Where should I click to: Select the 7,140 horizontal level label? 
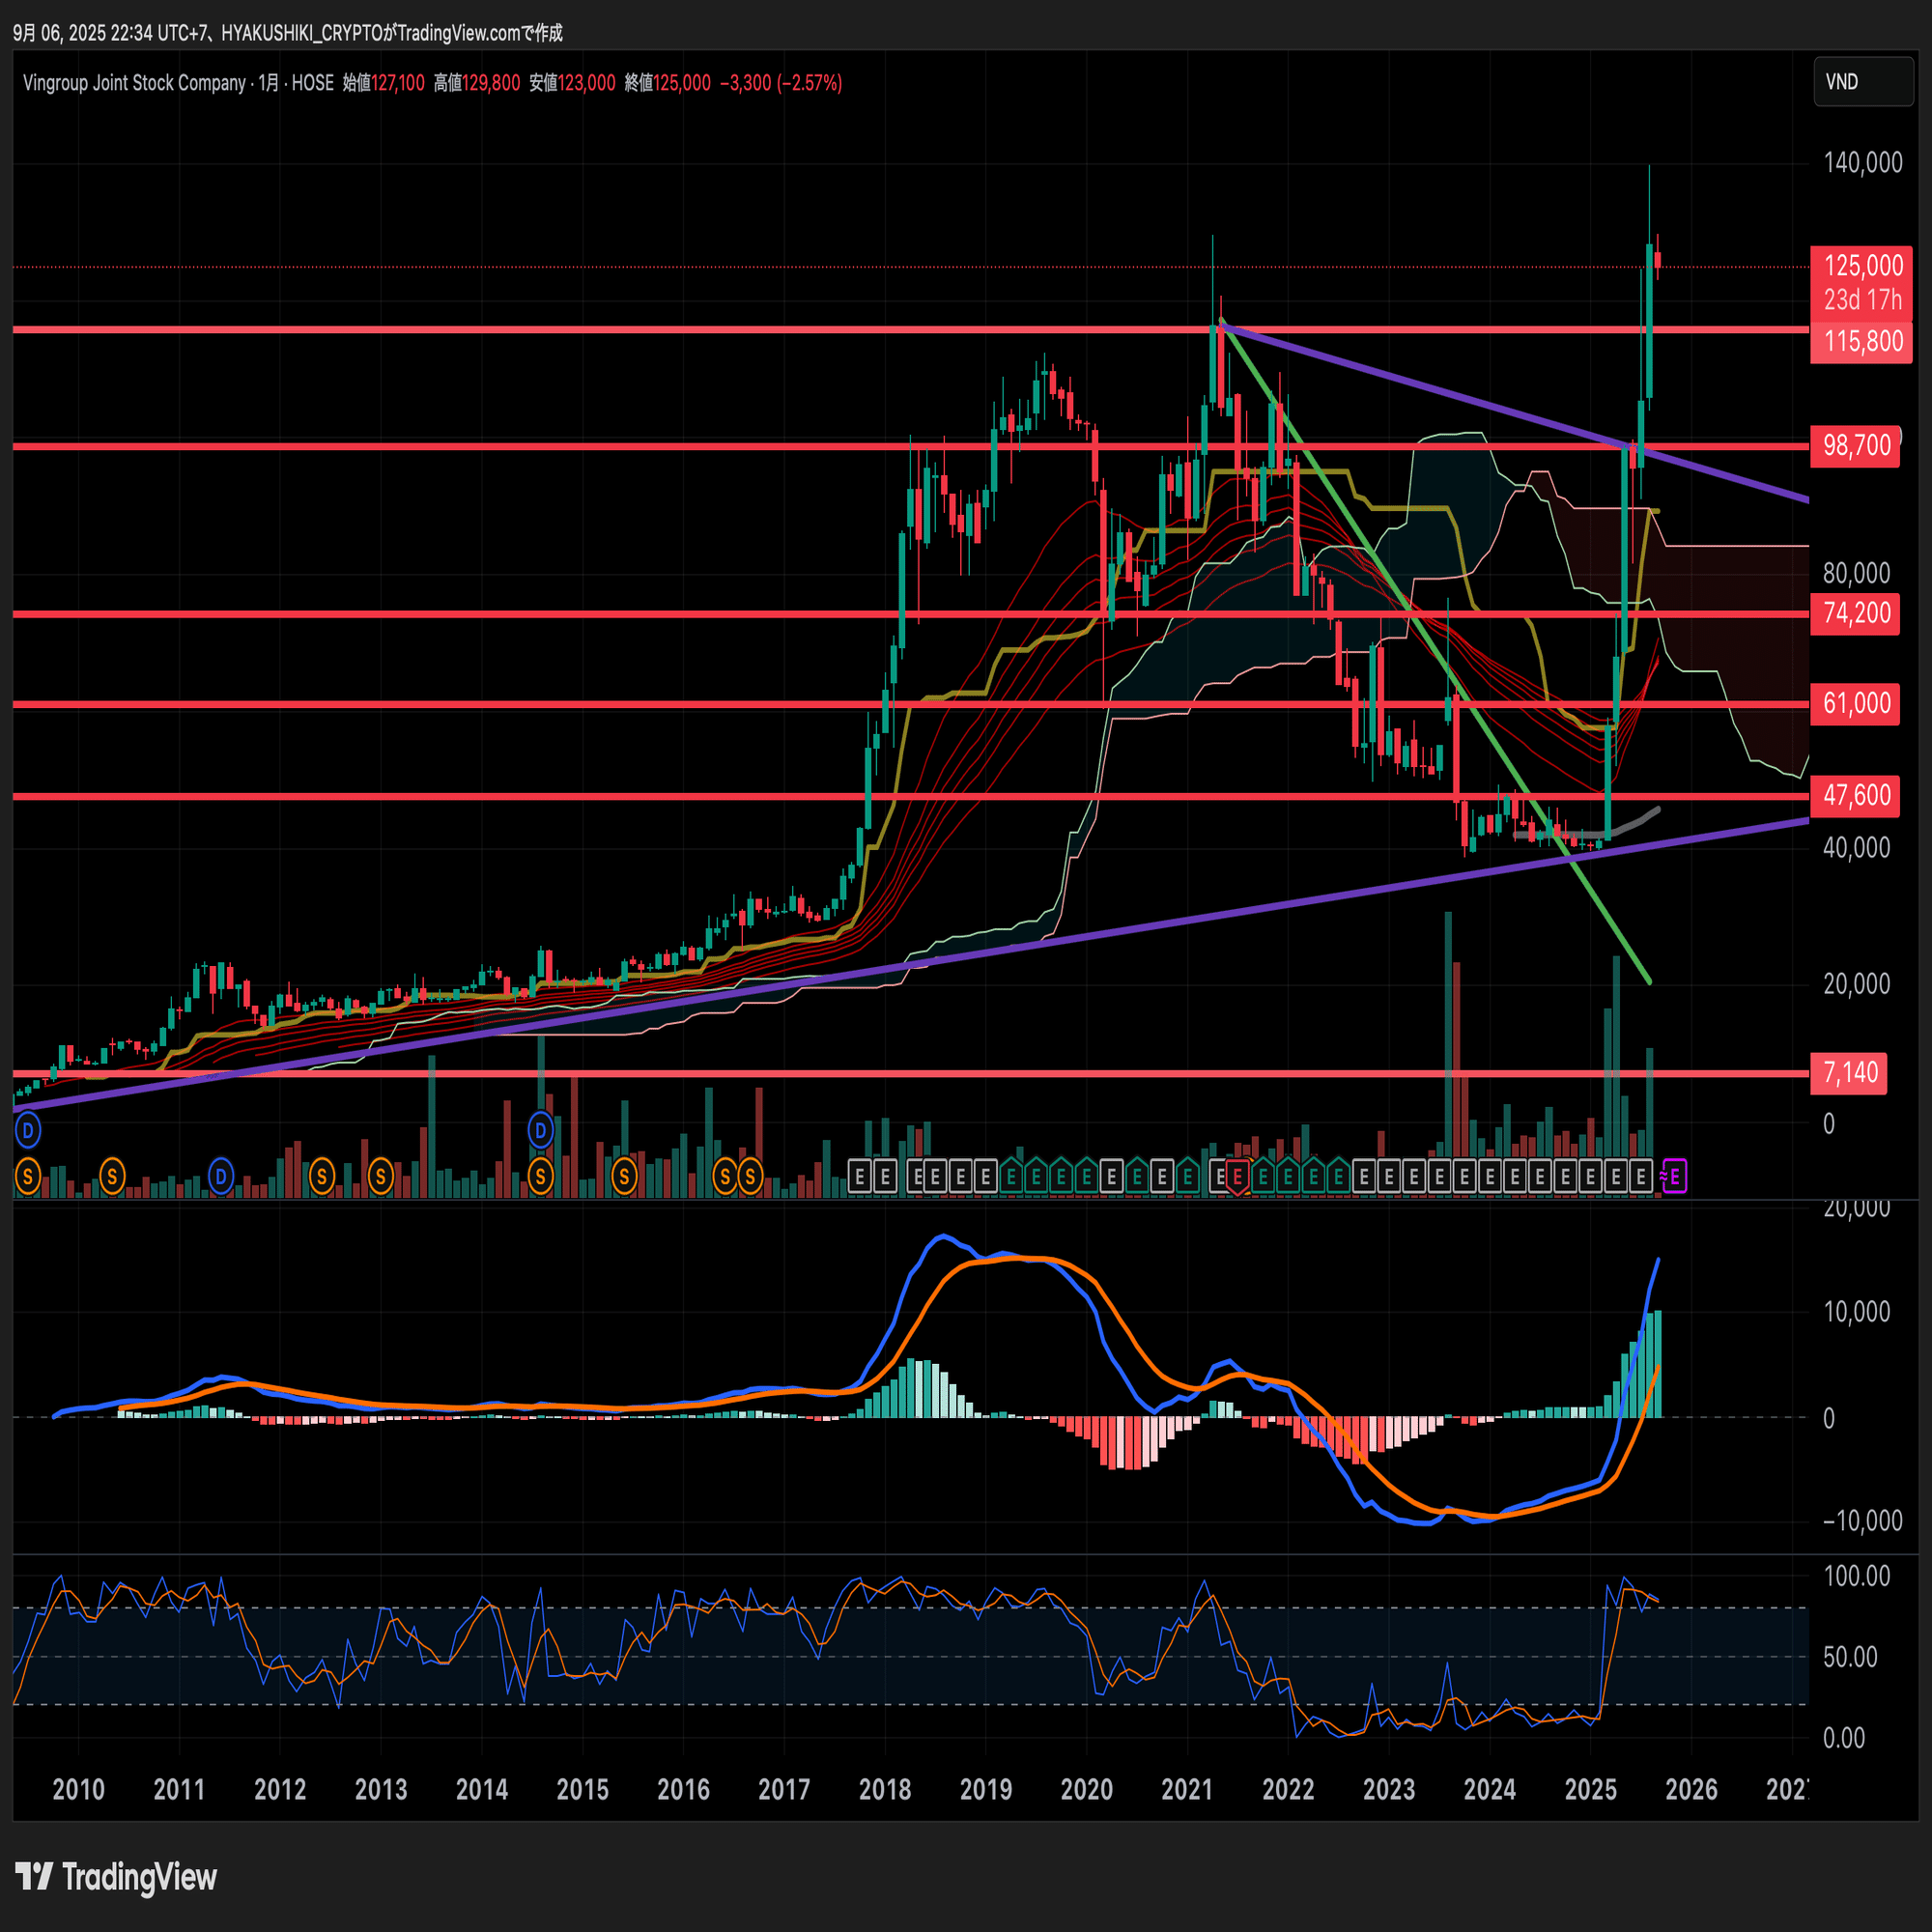pos(1849,1073)
